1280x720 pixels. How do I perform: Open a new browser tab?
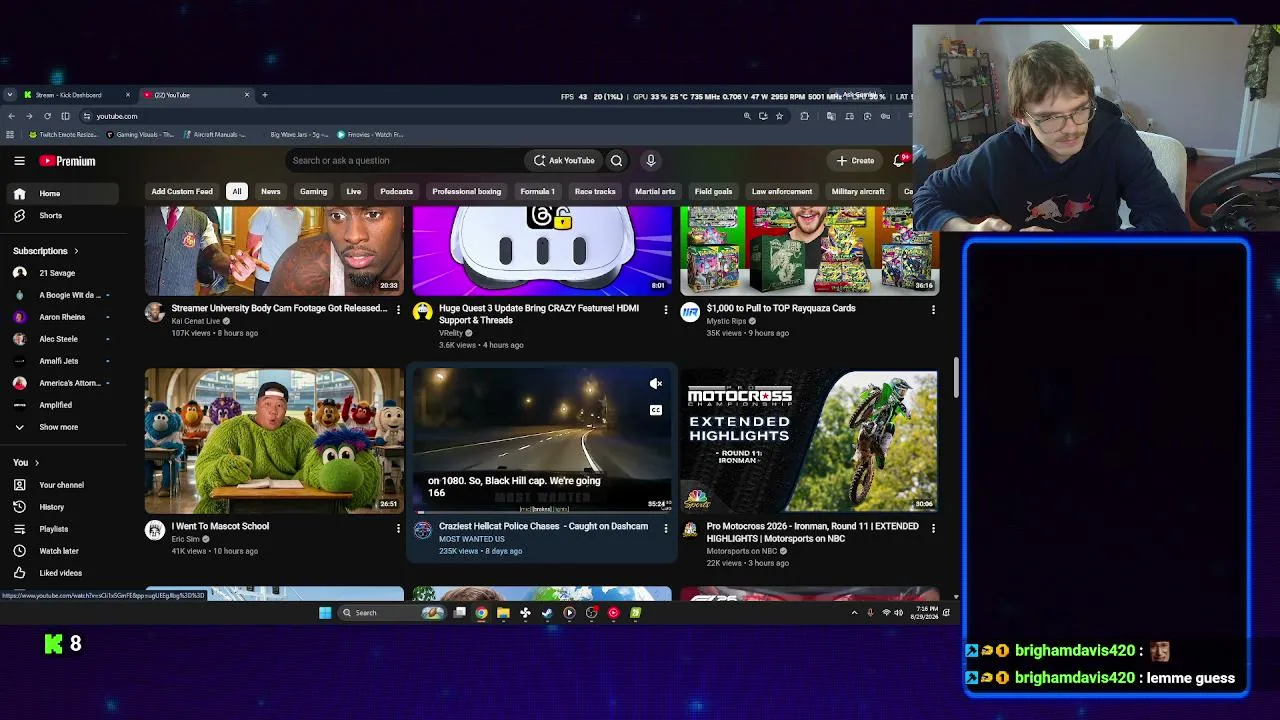265,95
